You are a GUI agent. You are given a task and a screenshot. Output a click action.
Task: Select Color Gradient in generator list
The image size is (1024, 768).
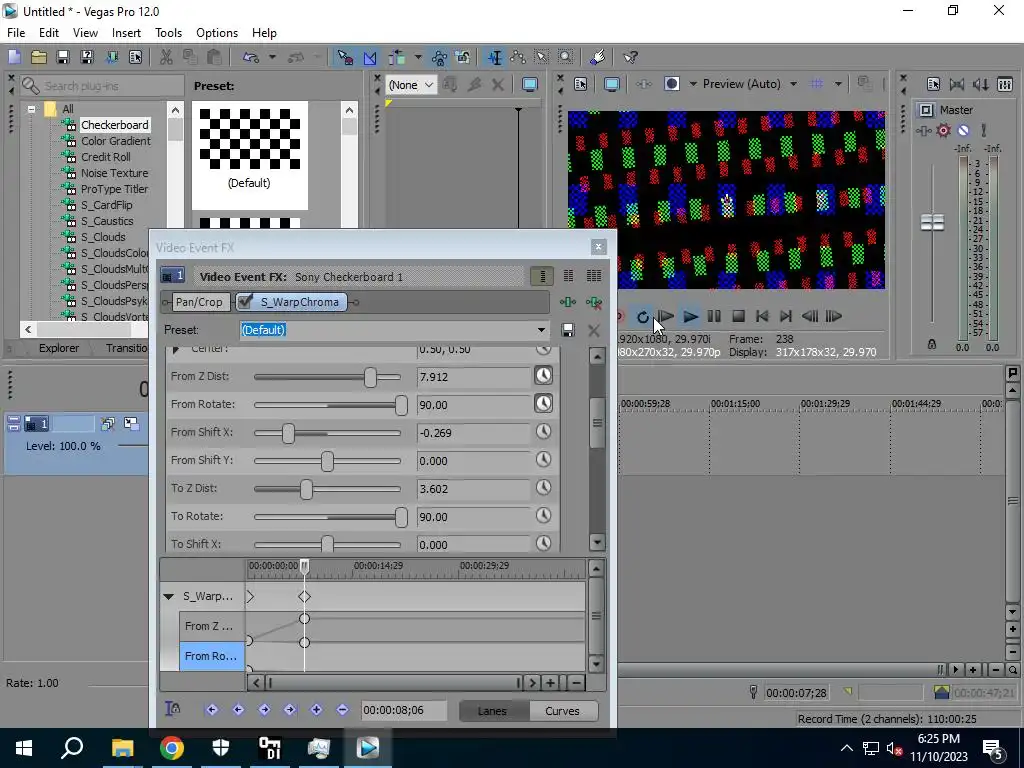pyautogui.click(x=116, y=141)
